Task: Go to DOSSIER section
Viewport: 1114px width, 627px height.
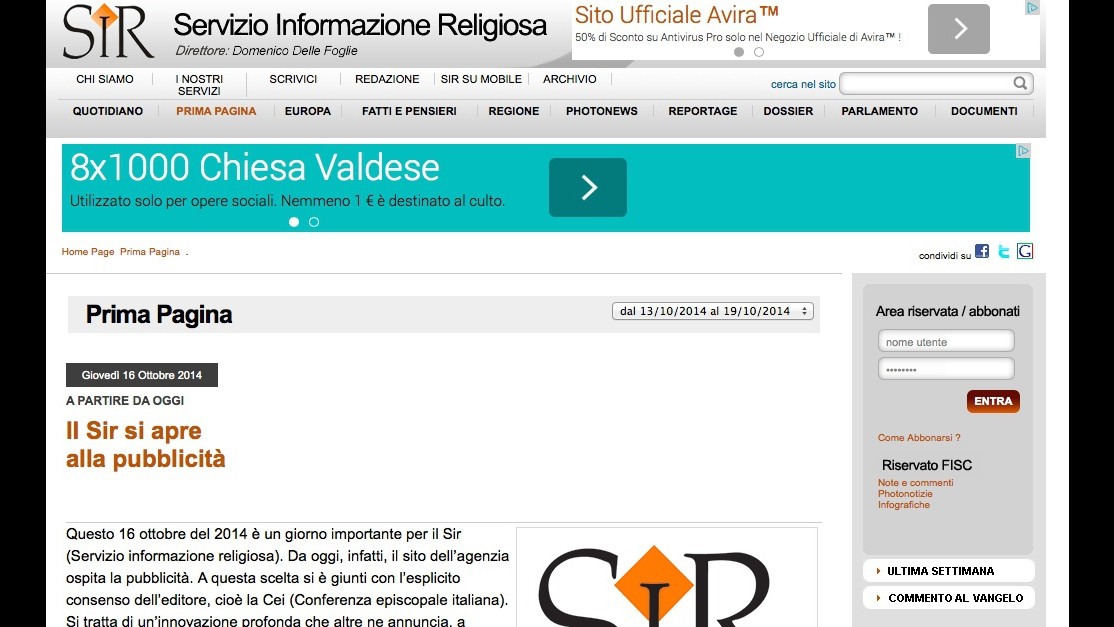Action: [x=788, y=111]
